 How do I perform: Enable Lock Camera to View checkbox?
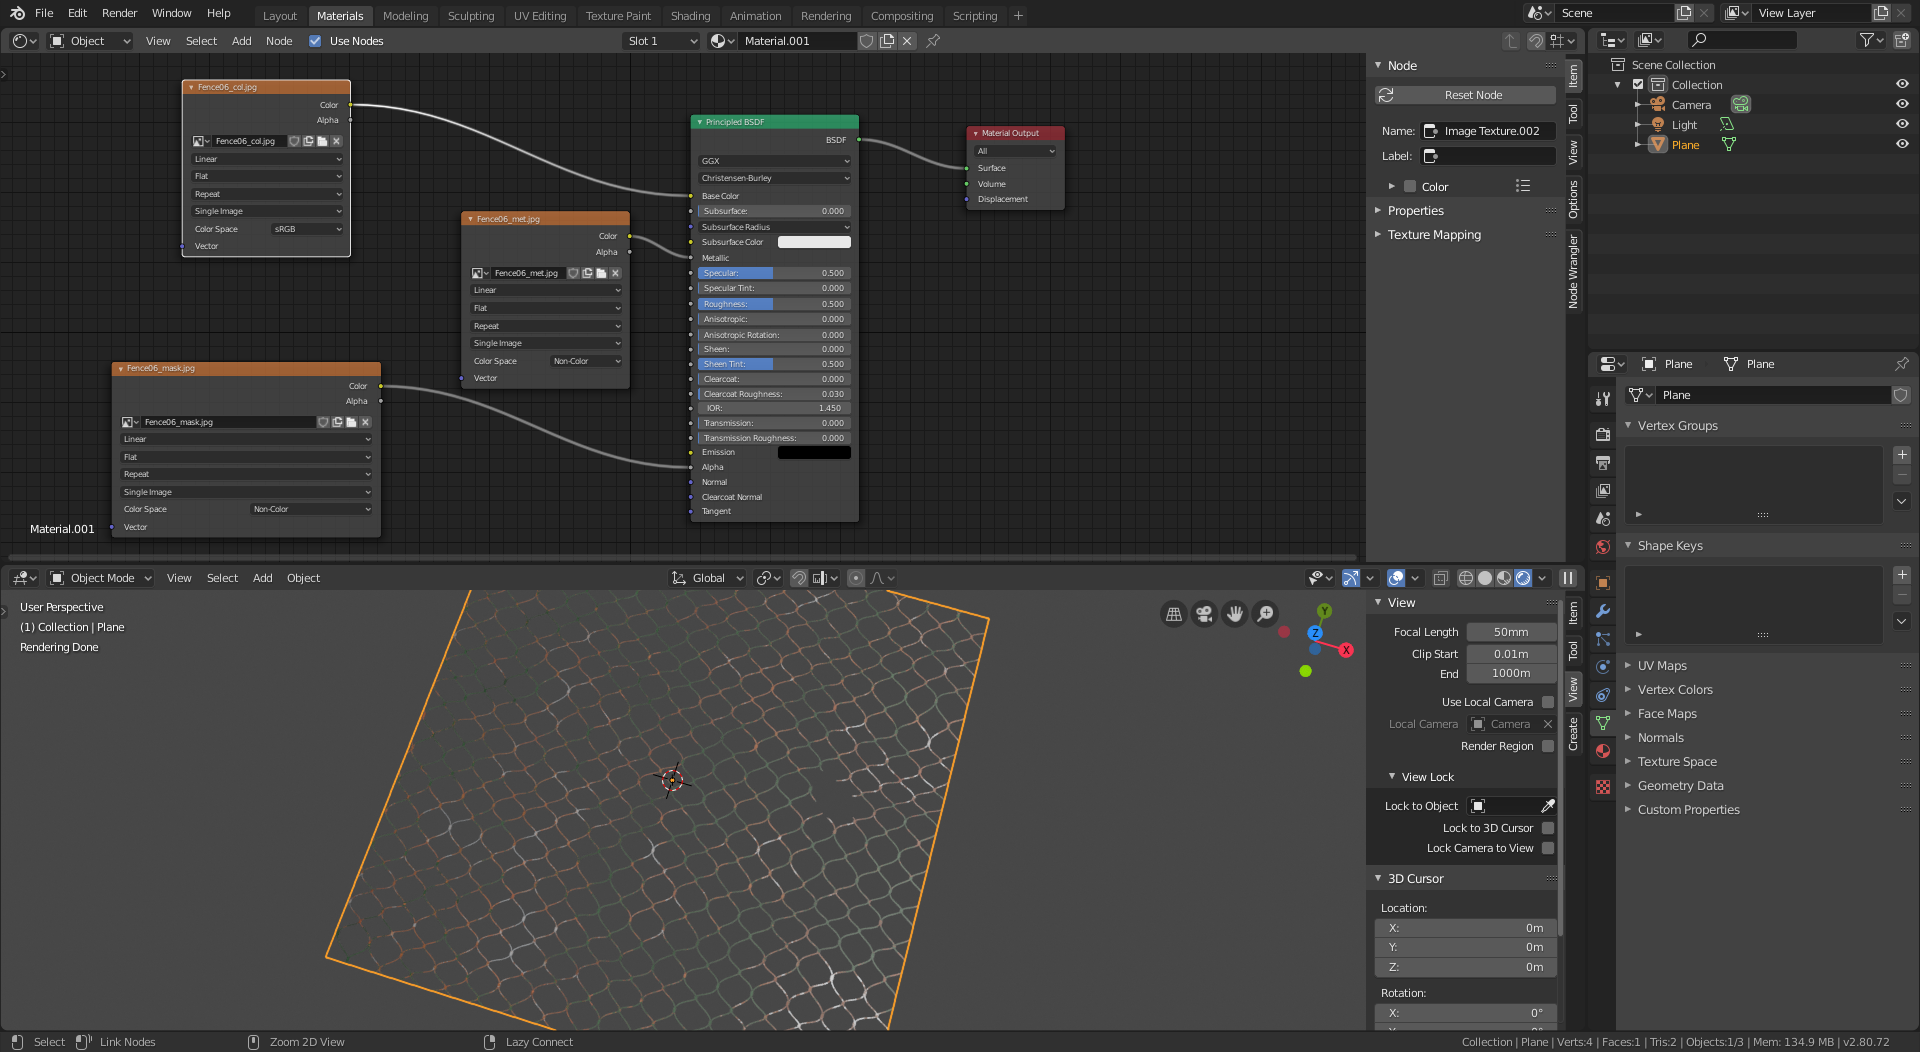point(1548,848)
